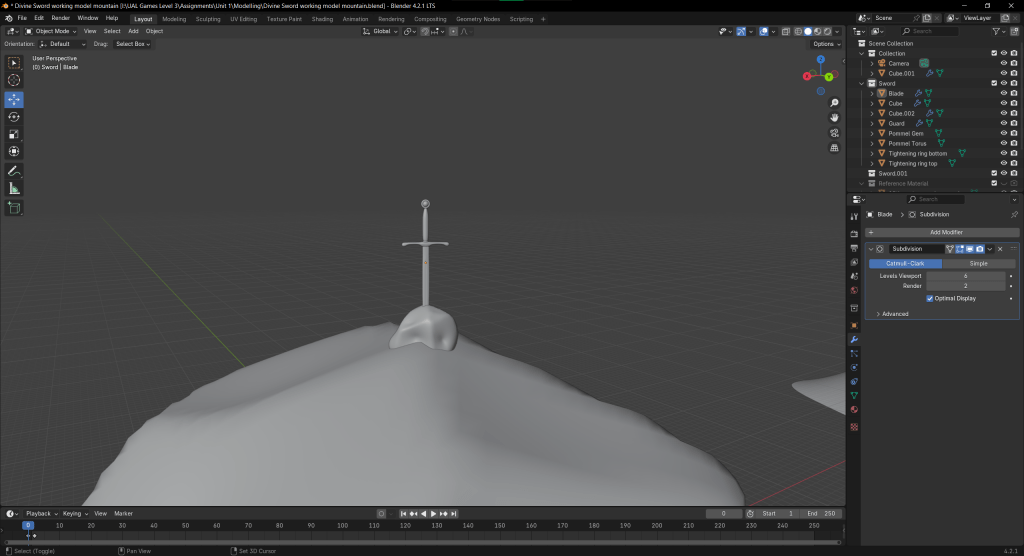Expand the Advanced subdivision section
The width and height of the screenshot is (1024, 556).
tap(894, 314)
